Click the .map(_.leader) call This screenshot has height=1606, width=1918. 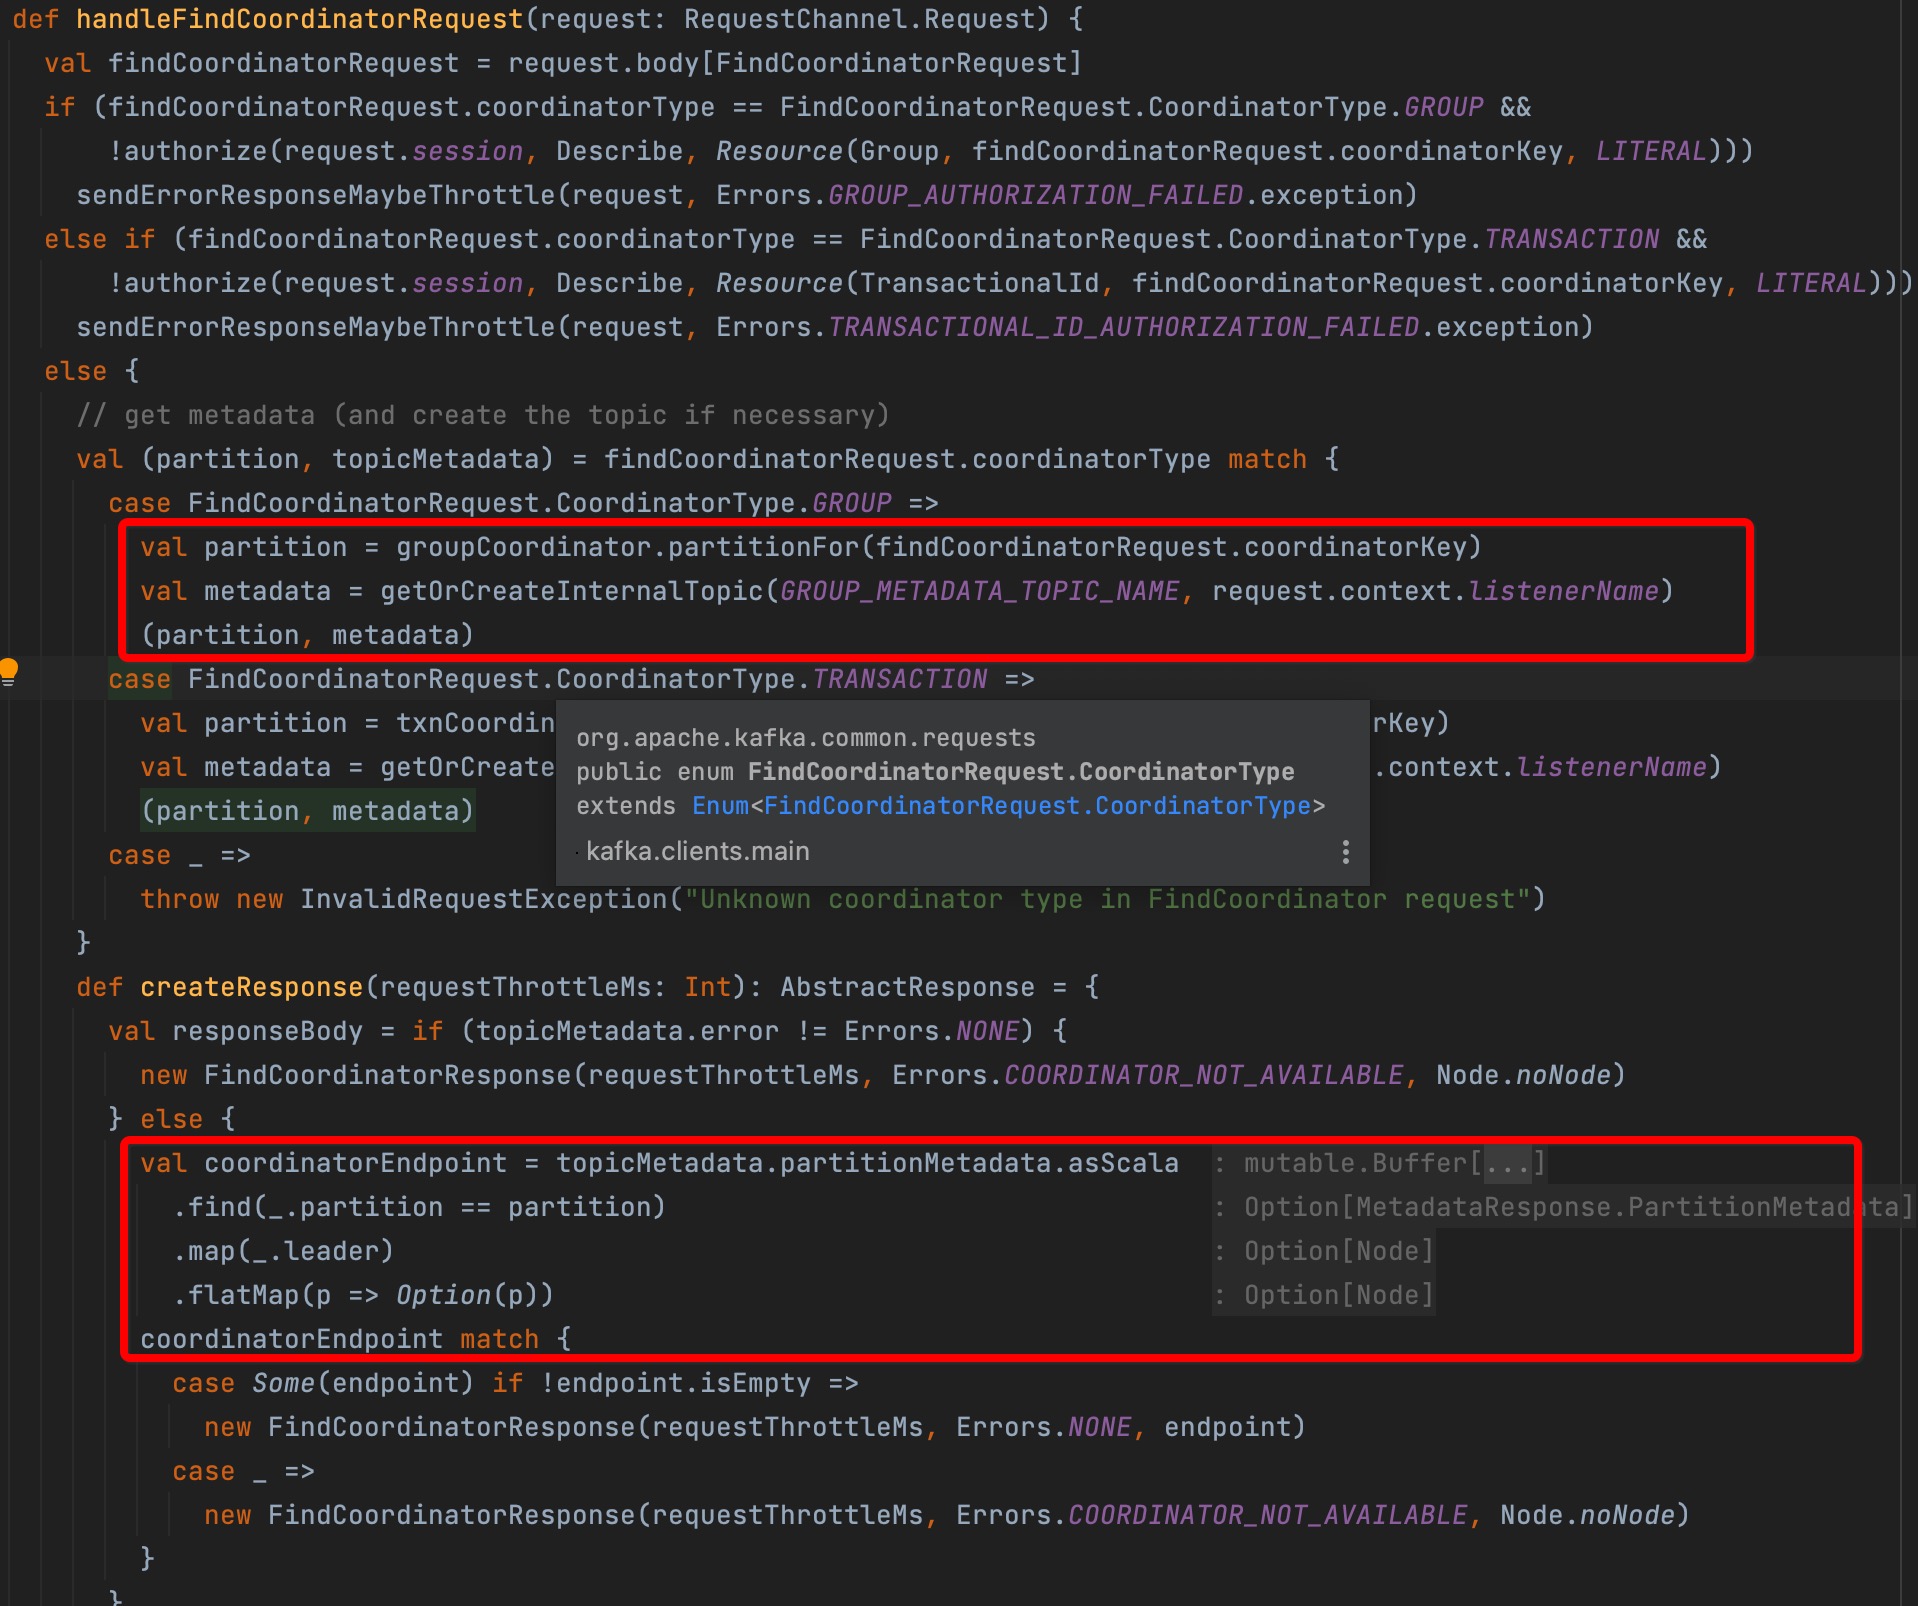(x=283, y=1251)
